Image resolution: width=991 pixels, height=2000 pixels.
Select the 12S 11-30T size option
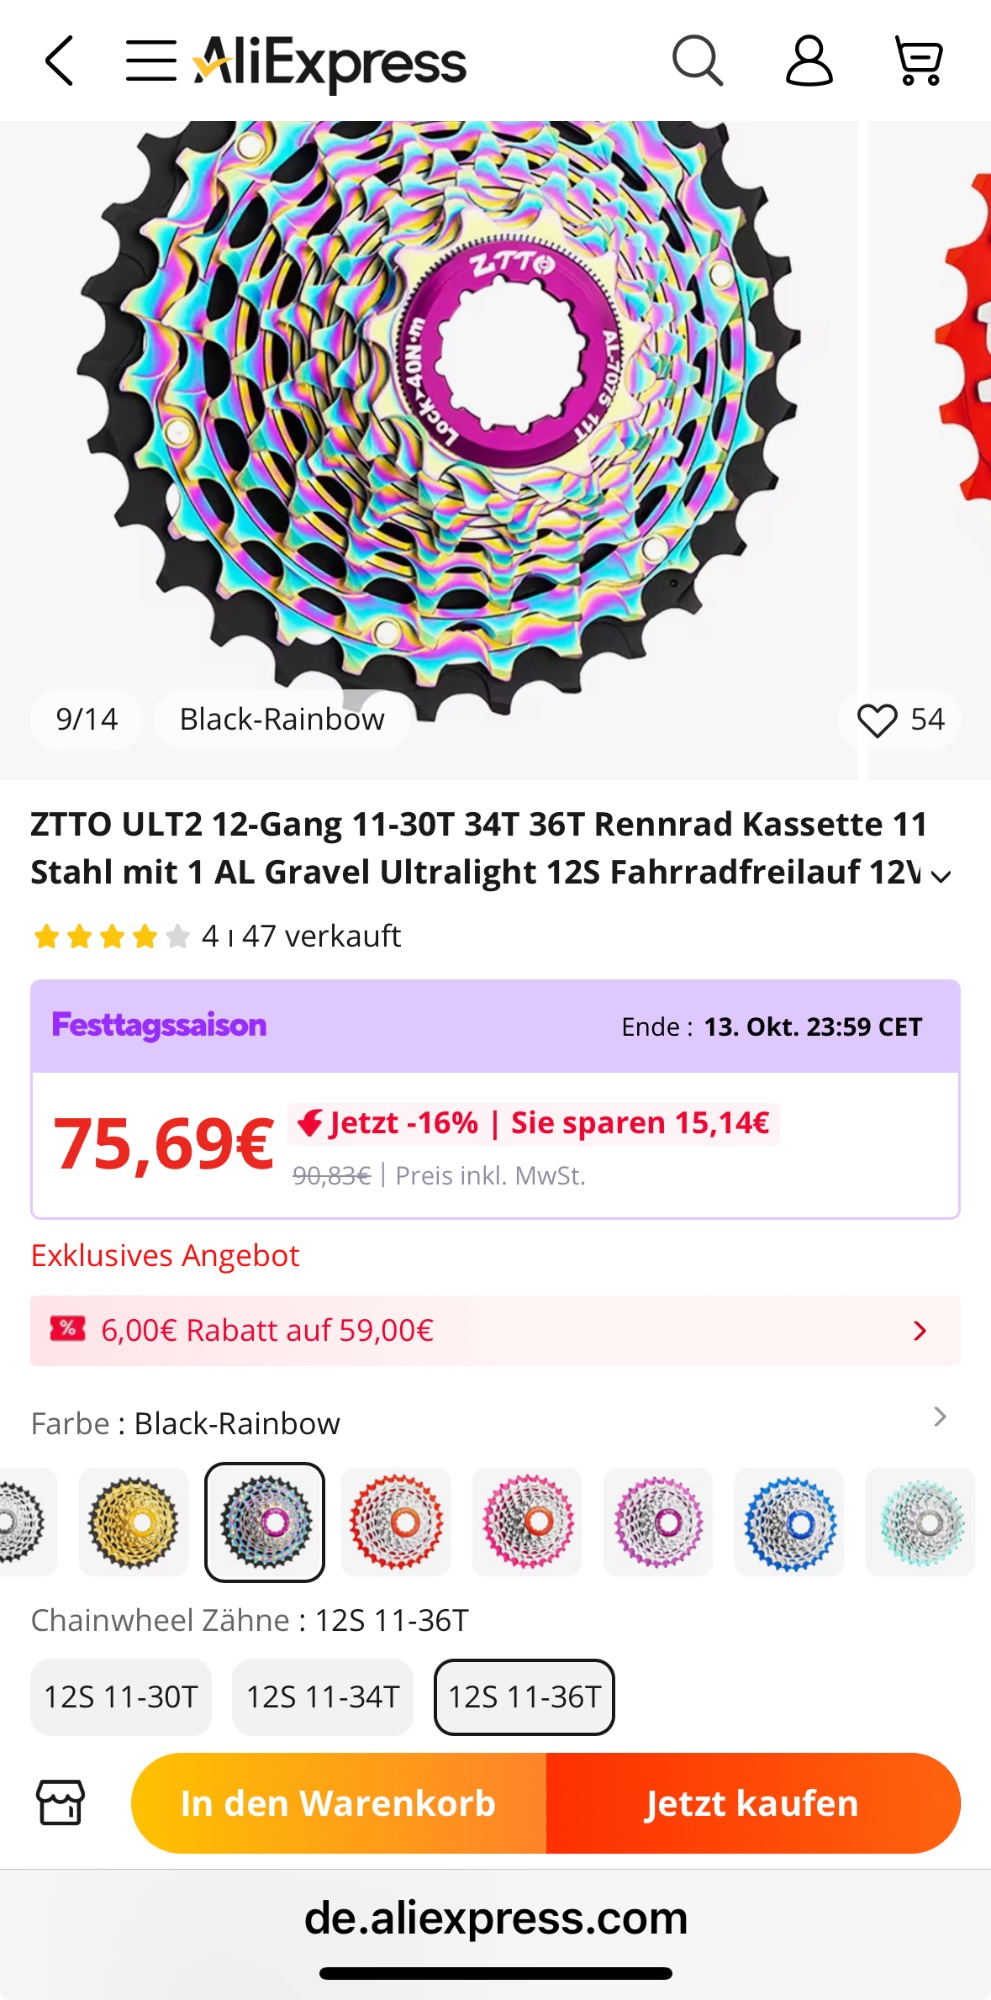click(x=121, y=1697)
